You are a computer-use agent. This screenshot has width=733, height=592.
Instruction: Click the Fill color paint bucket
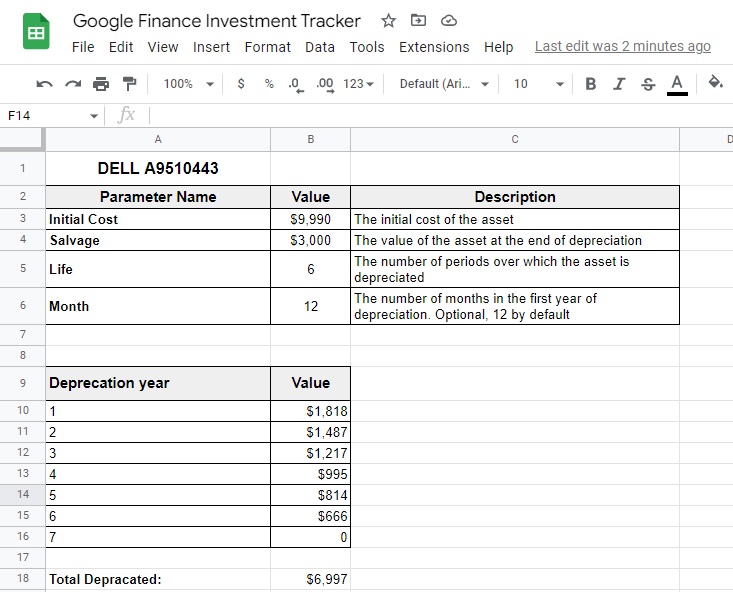pyautogui.click(x=716, y=83)
